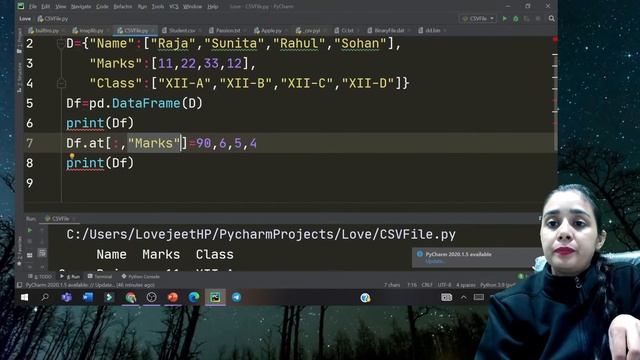The image size is (640, 360).
Task: Open Google Chrome from taskbar
Action: 131,297
